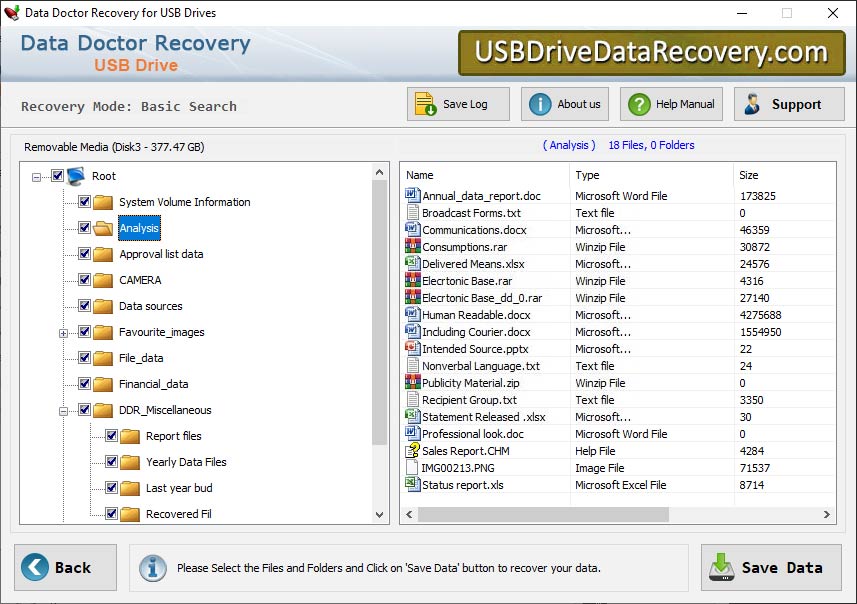This screenshot has height=604, width=857.
Task: Click the green Save Data download icon
Action: click(721, 567)
